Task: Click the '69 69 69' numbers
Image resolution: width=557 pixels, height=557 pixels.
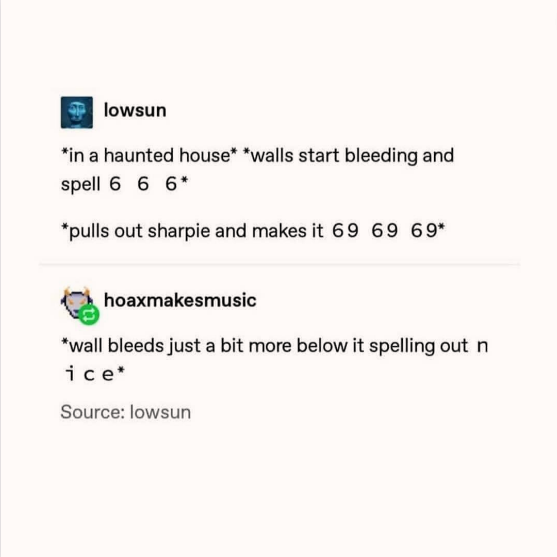Action: click(x=388, y=230)
